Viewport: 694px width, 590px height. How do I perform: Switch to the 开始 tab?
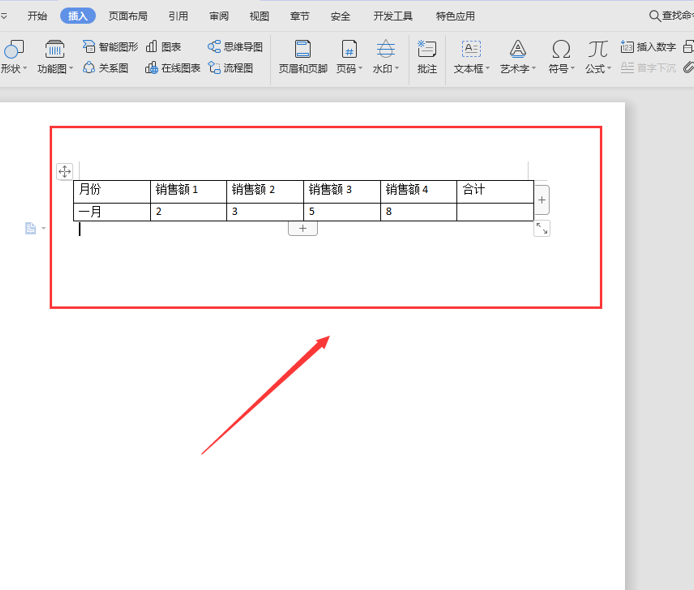click(37, 16)
